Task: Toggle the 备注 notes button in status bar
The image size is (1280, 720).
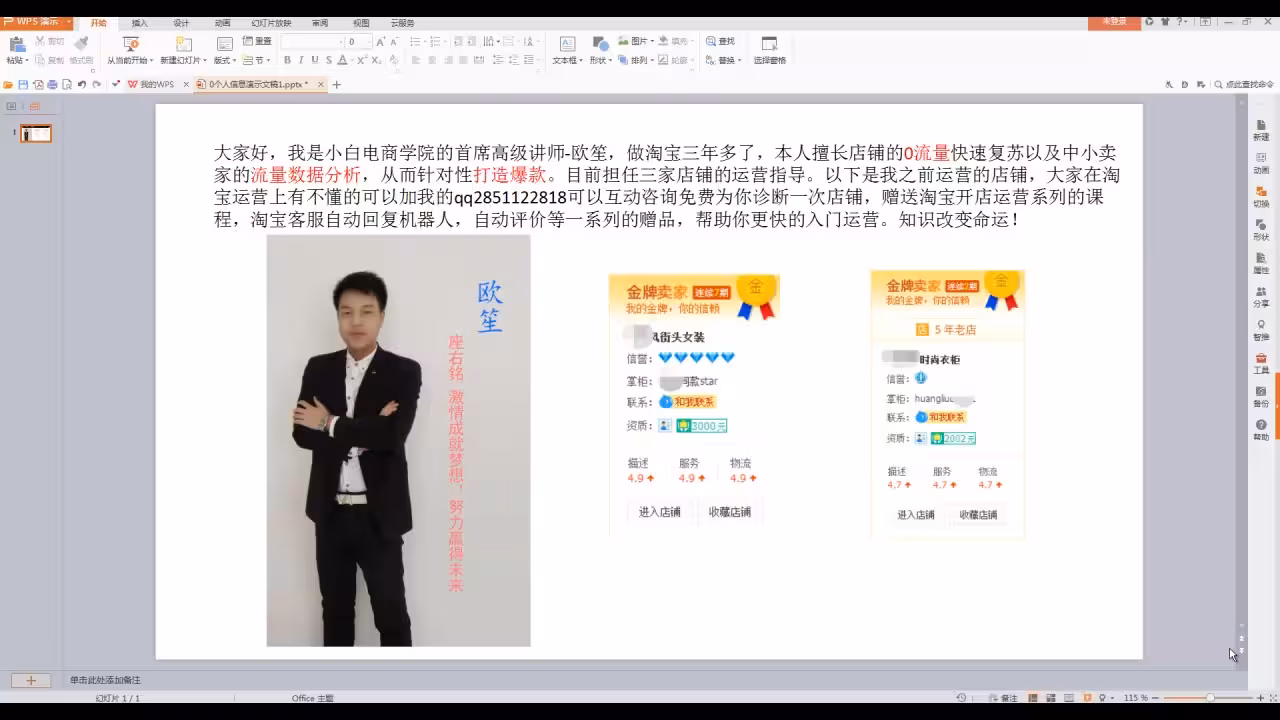Action: click(x=1004, y=697)
